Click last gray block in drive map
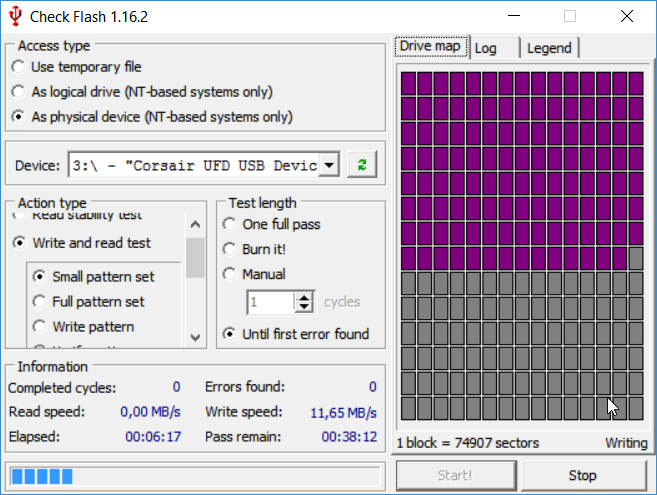Screen dimensions: 657x495 pyautogui.click(x=636, y=408)
